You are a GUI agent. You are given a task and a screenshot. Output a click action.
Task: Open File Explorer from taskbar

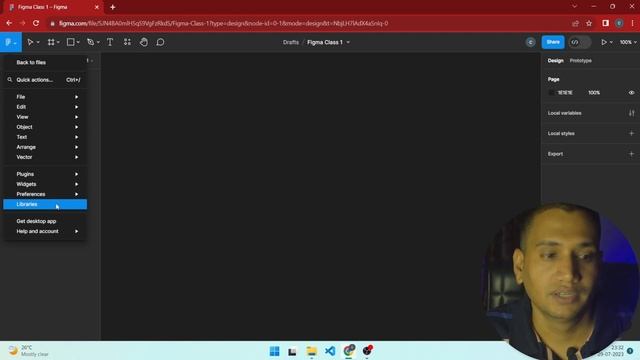(311, 351)
